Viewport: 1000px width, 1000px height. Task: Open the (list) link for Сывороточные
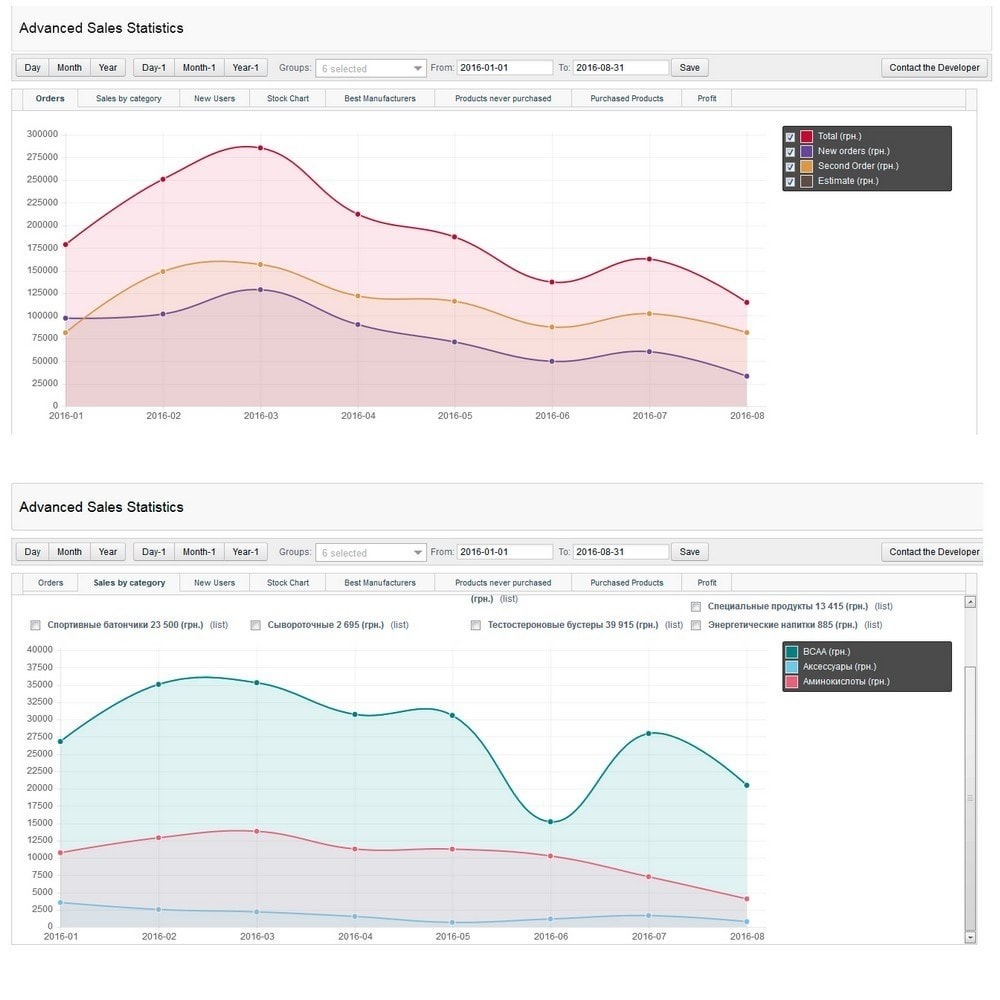(400, 625)
